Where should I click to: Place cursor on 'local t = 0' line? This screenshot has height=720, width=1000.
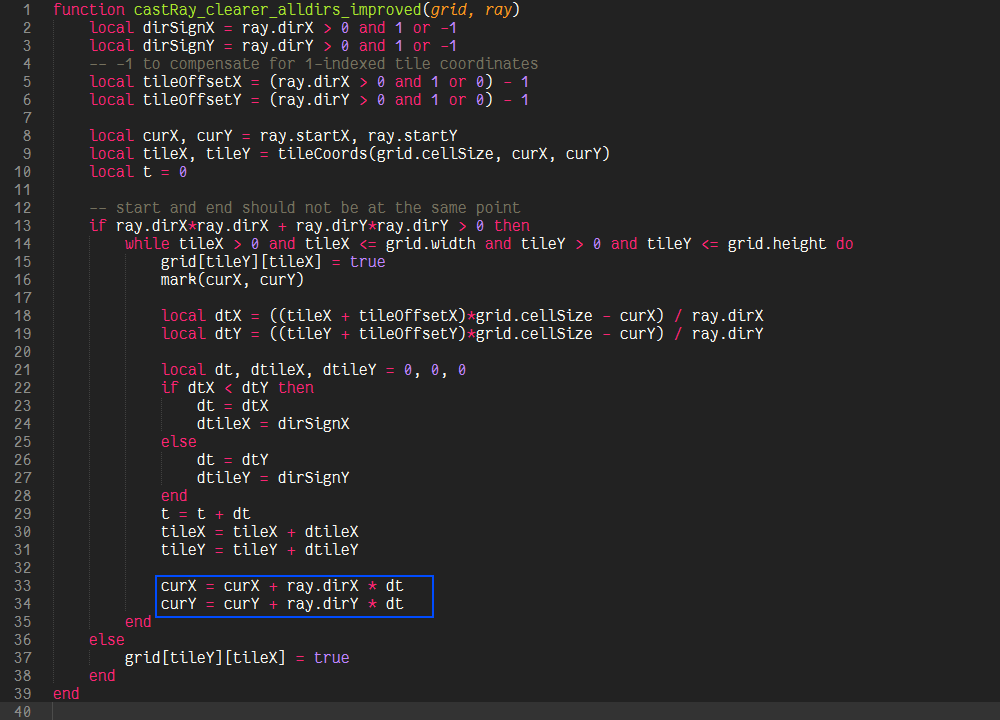[138, 172]
